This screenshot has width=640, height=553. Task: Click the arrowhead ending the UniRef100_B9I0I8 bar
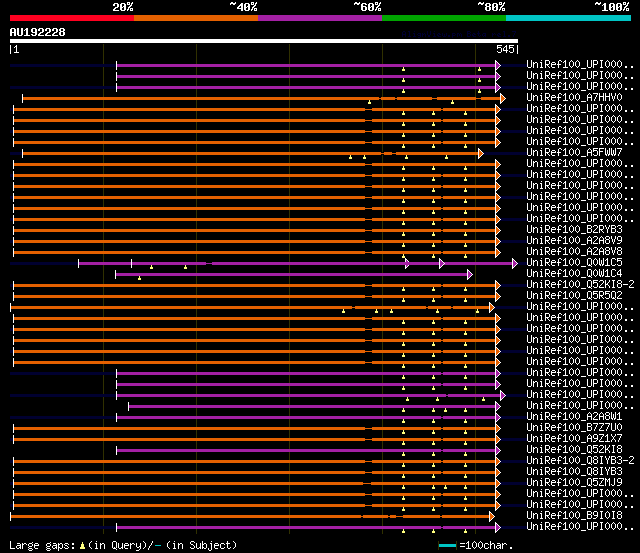[491, 517]
